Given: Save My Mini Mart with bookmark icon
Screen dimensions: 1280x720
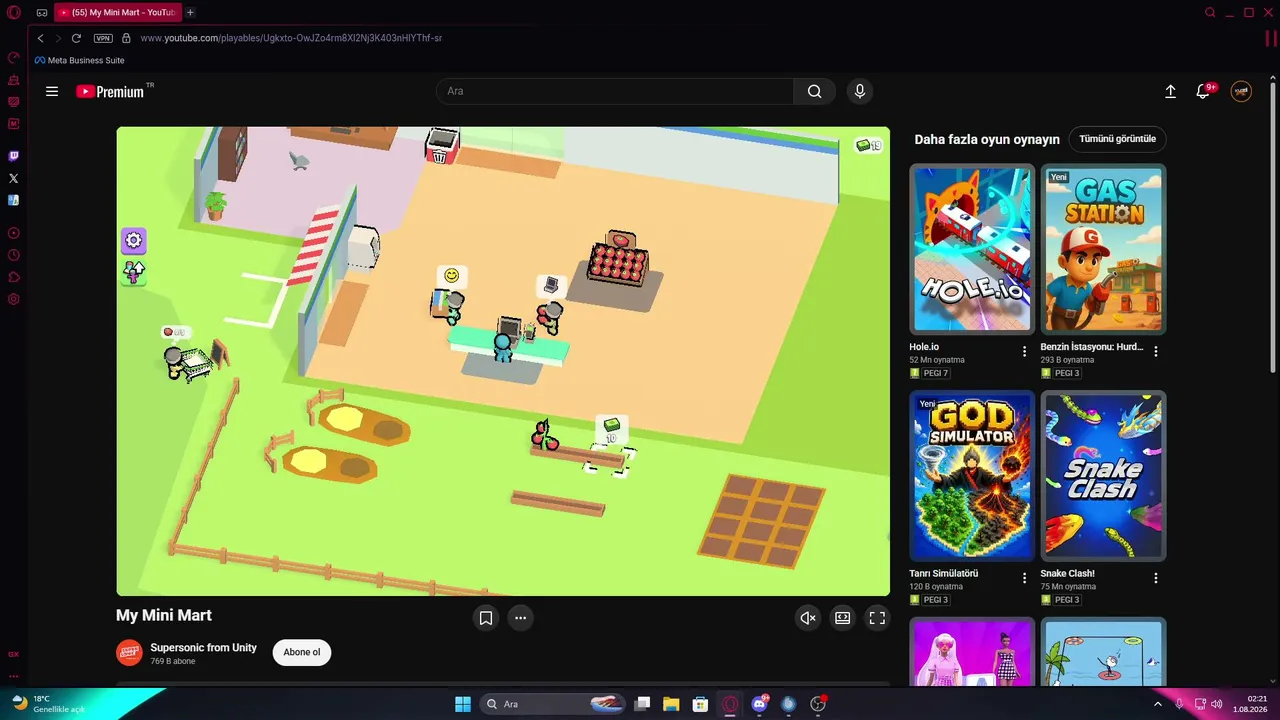Looking at the screenshot, I should [486, 618].
